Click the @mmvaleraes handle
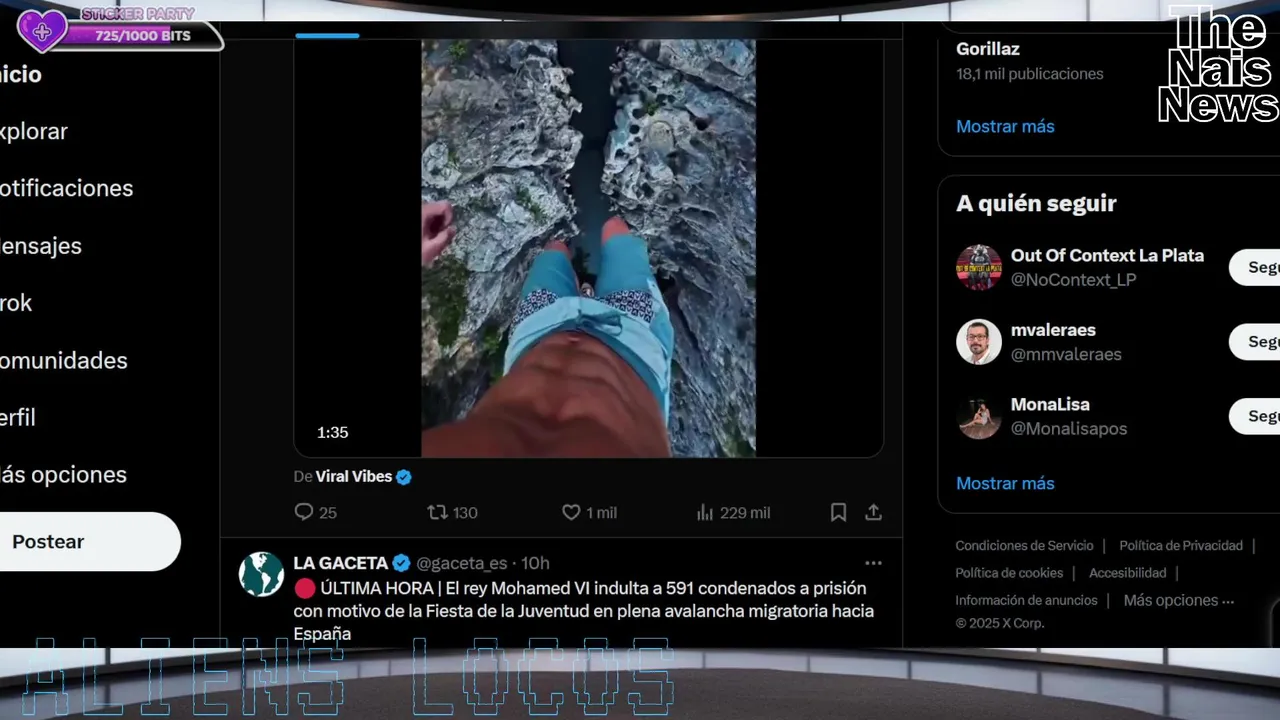Viewport: 1280px width, 720px height. [1066, 354]
